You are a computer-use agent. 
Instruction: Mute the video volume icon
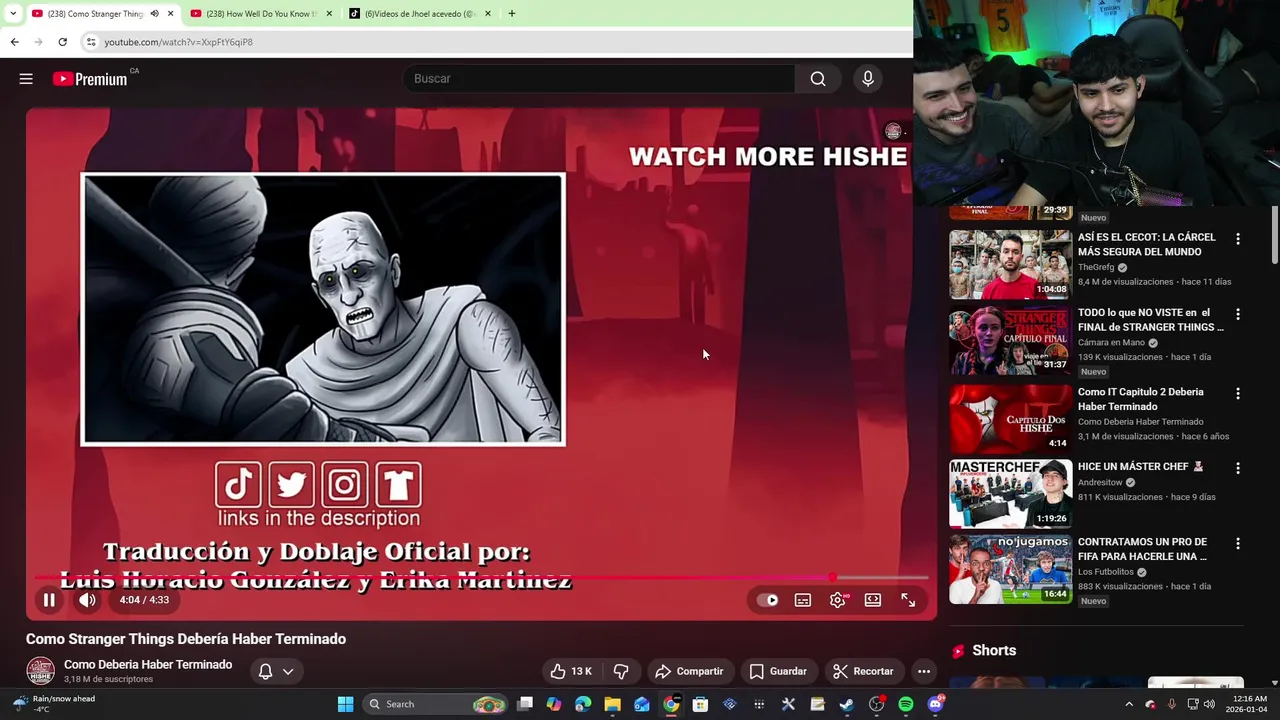click(87, 600)
